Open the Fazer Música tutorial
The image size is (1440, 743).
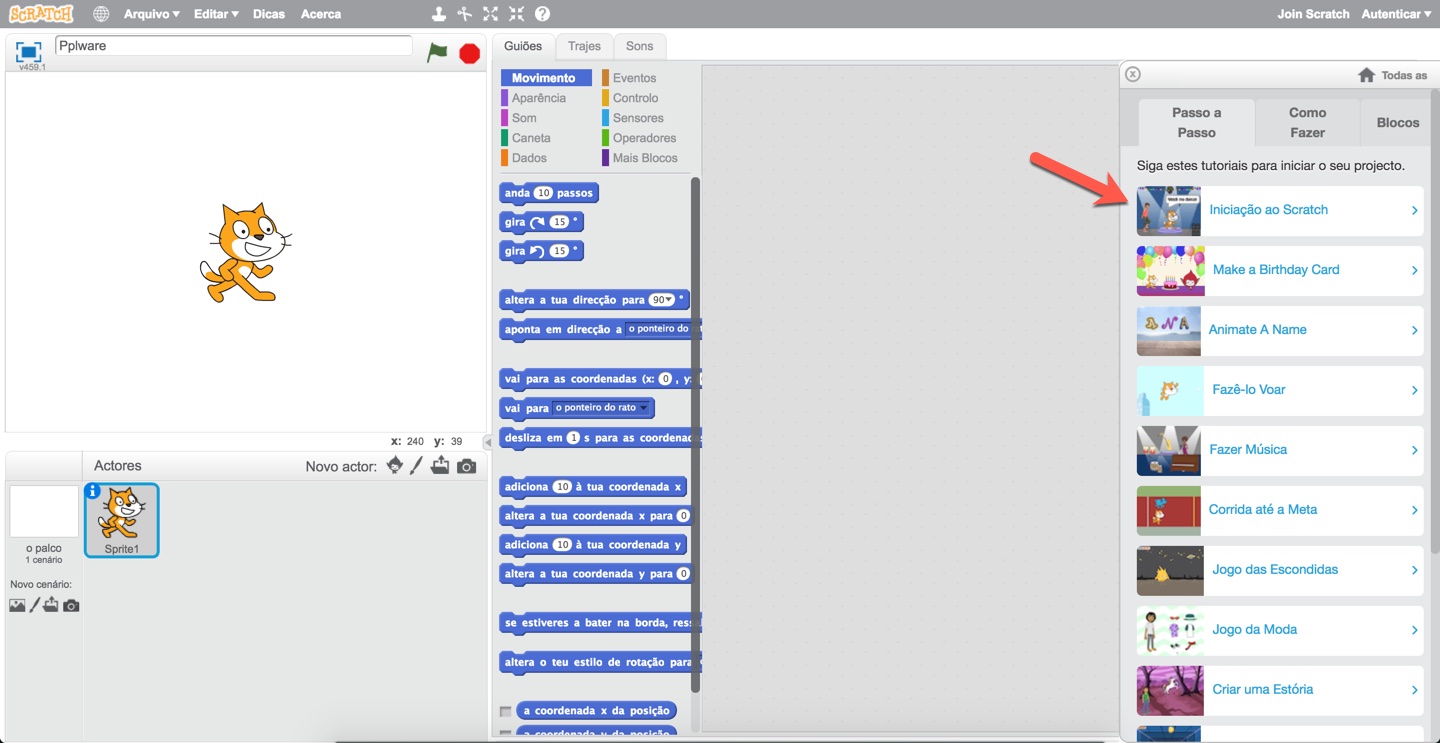tap(1280, 450)
